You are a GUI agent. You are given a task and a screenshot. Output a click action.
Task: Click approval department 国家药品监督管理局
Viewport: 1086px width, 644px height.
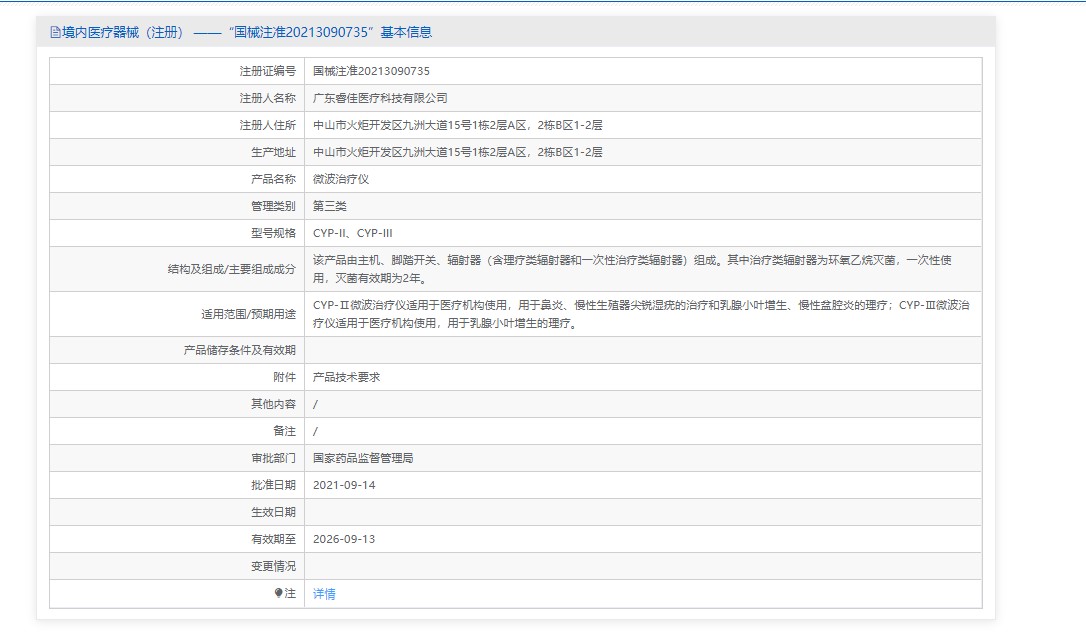pos(363,458)
